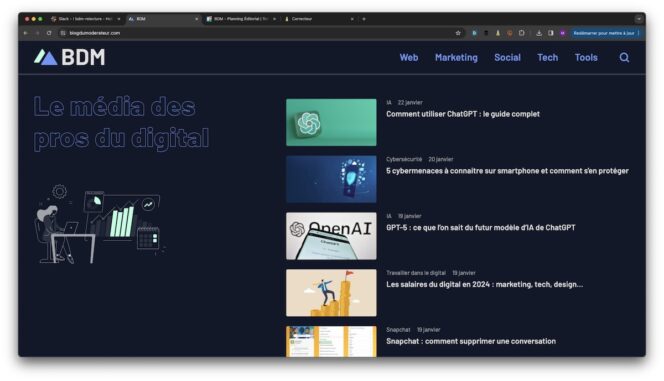Reload the page with the refresh icon
This screenshot has height=381, width=664.
(49, 33)
